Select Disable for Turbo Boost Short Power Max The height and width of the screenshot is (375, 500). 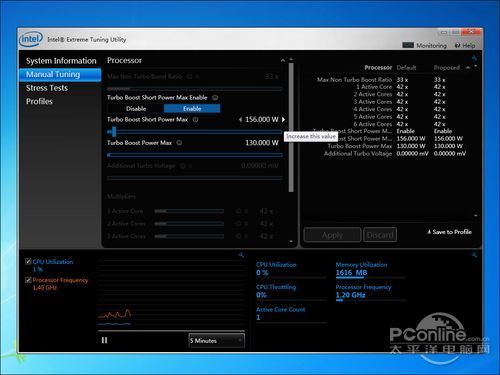(x=136, y=108)
